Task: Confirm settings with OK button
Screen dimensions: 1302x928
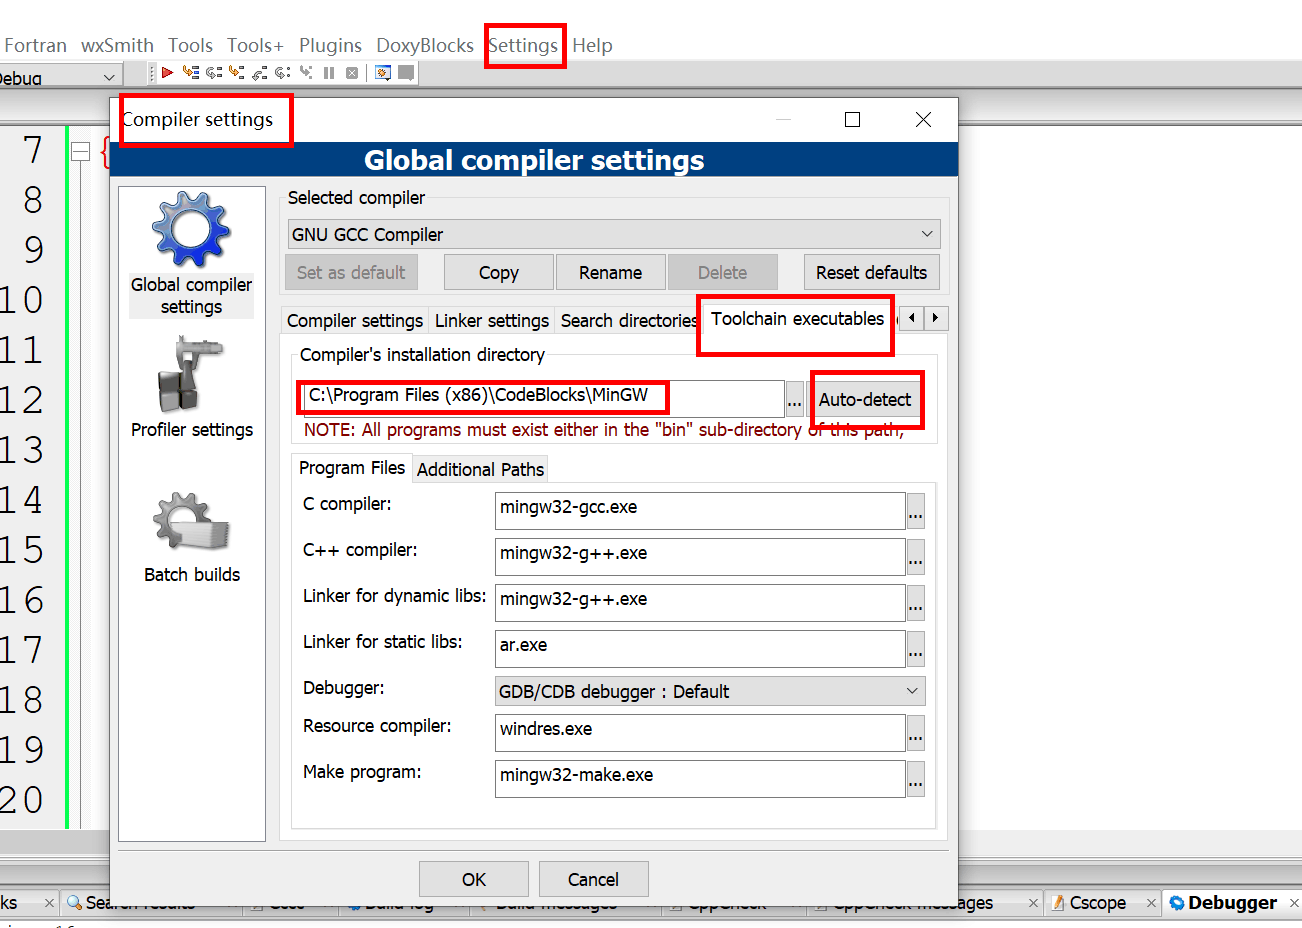Action: [474, 879]
